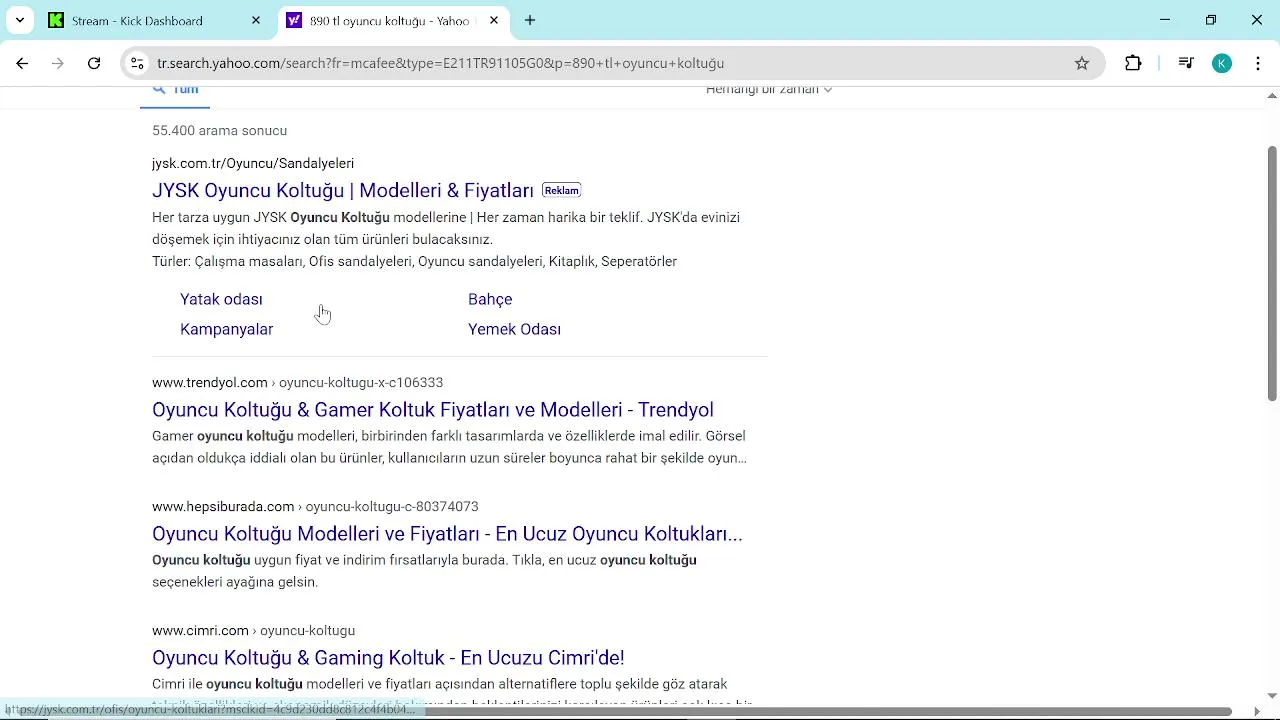Screen dimensions: 1280x720
Task: Close the Yahoo search tab
Action: [x=494, y=20]
